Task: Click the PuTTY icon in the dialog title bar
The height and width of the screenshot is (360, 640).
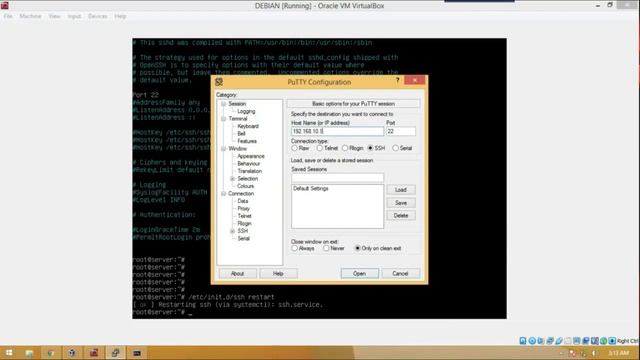Action: pos(219,82)
